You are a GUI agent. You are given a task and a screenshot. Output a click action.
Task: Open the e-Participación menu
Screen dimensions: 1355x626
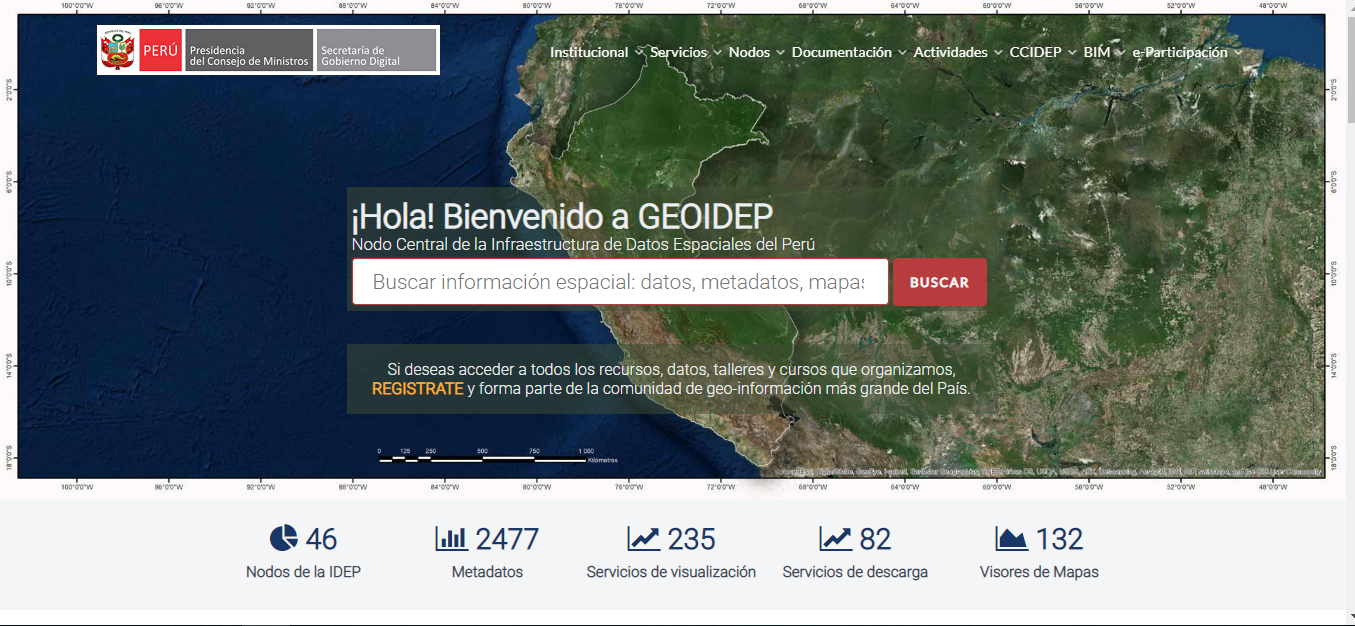pyautogui.click(x=1186, y=52)
